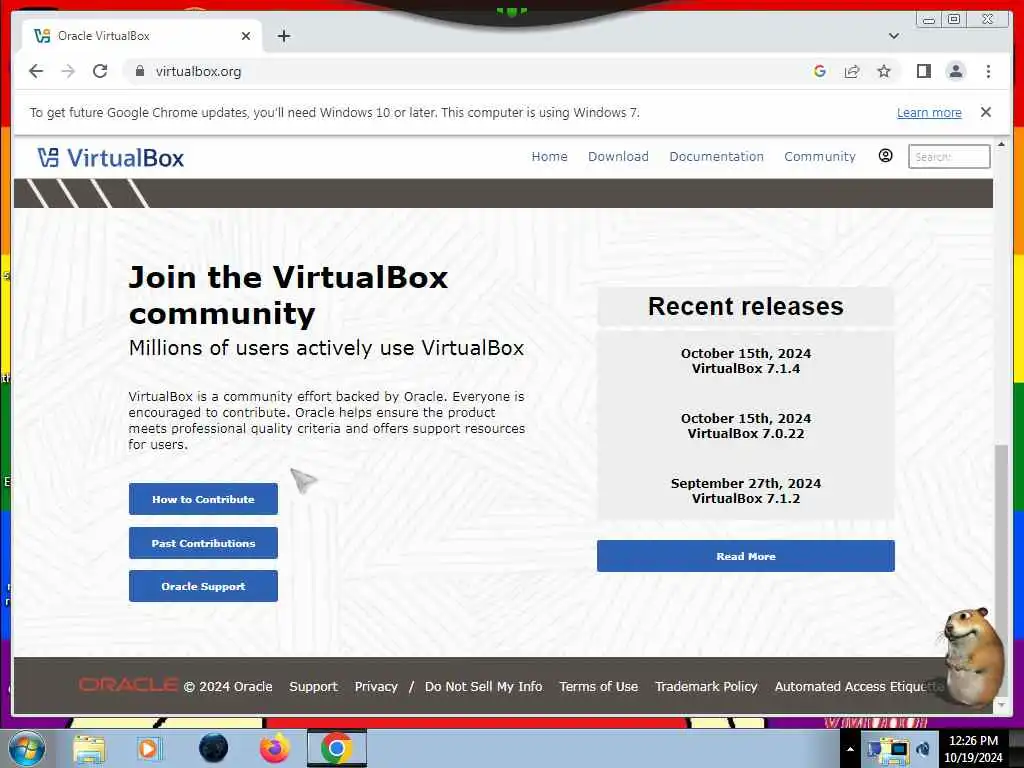Click the Learn more link
1024x768 pixels.
pyautogui.click(x=929, y=112)
